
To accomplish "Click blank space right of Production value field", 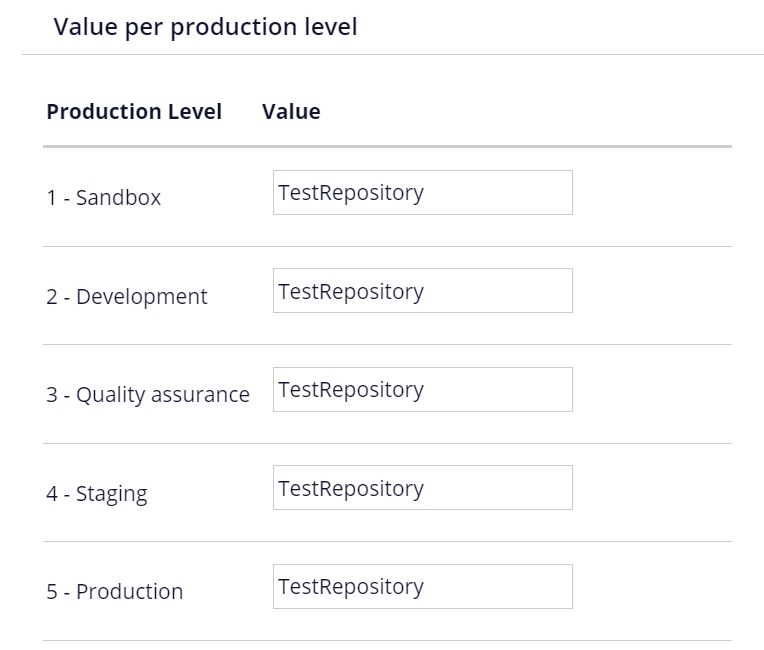I will click(x=652, y=587).
